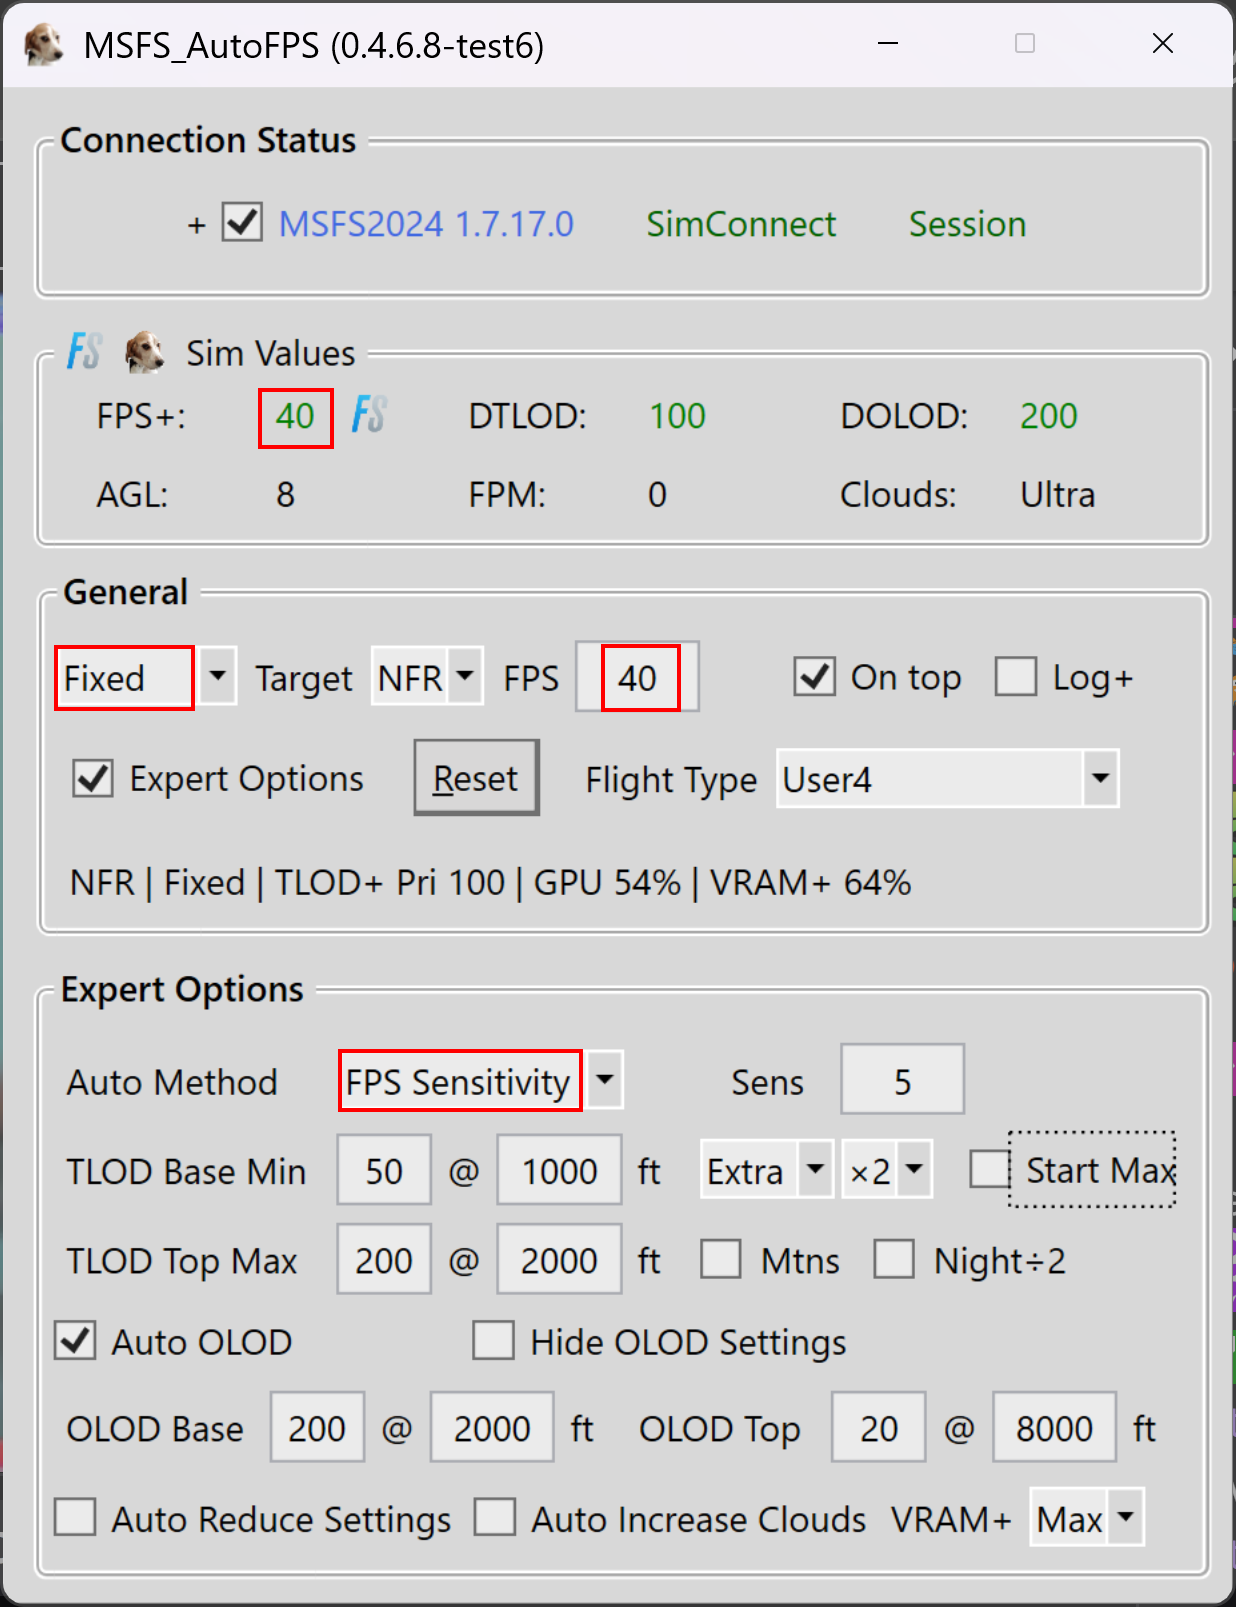Click the FPS+ value 40

point(295,416)
